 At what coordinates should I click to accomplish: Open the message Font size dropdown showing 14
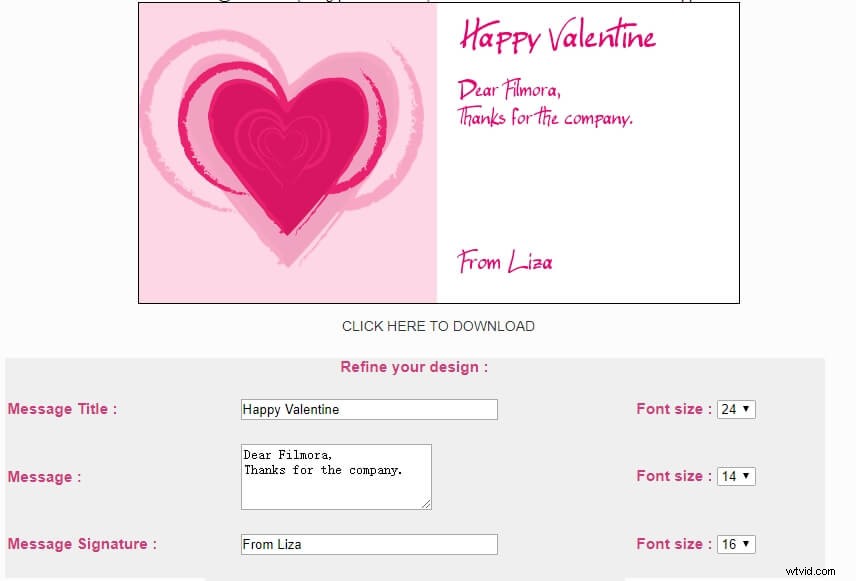click(x=735, y=476)
